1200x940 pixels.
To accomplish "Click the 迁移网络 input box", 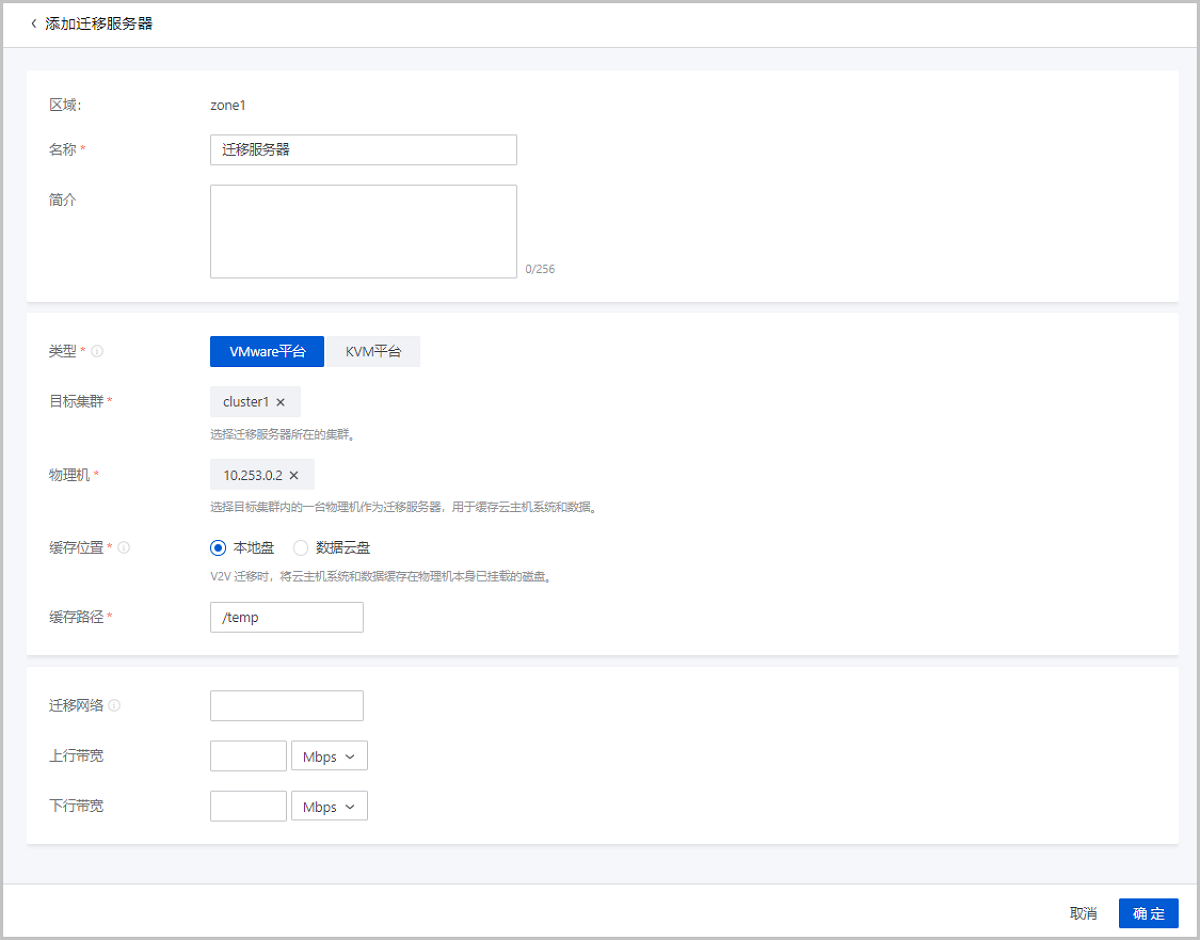I will tap(286, 706).
